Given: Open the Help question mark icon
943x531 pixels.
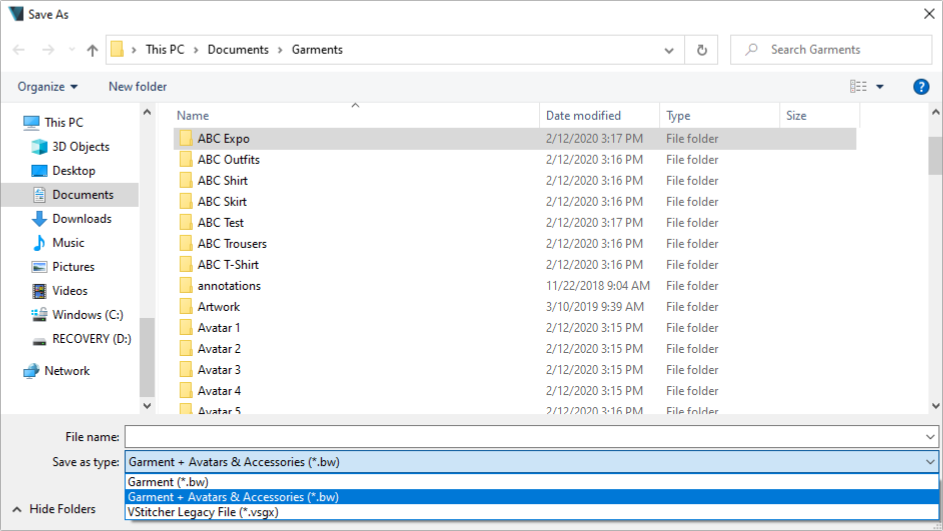Looking at the screenshot, I should (921, 87).
